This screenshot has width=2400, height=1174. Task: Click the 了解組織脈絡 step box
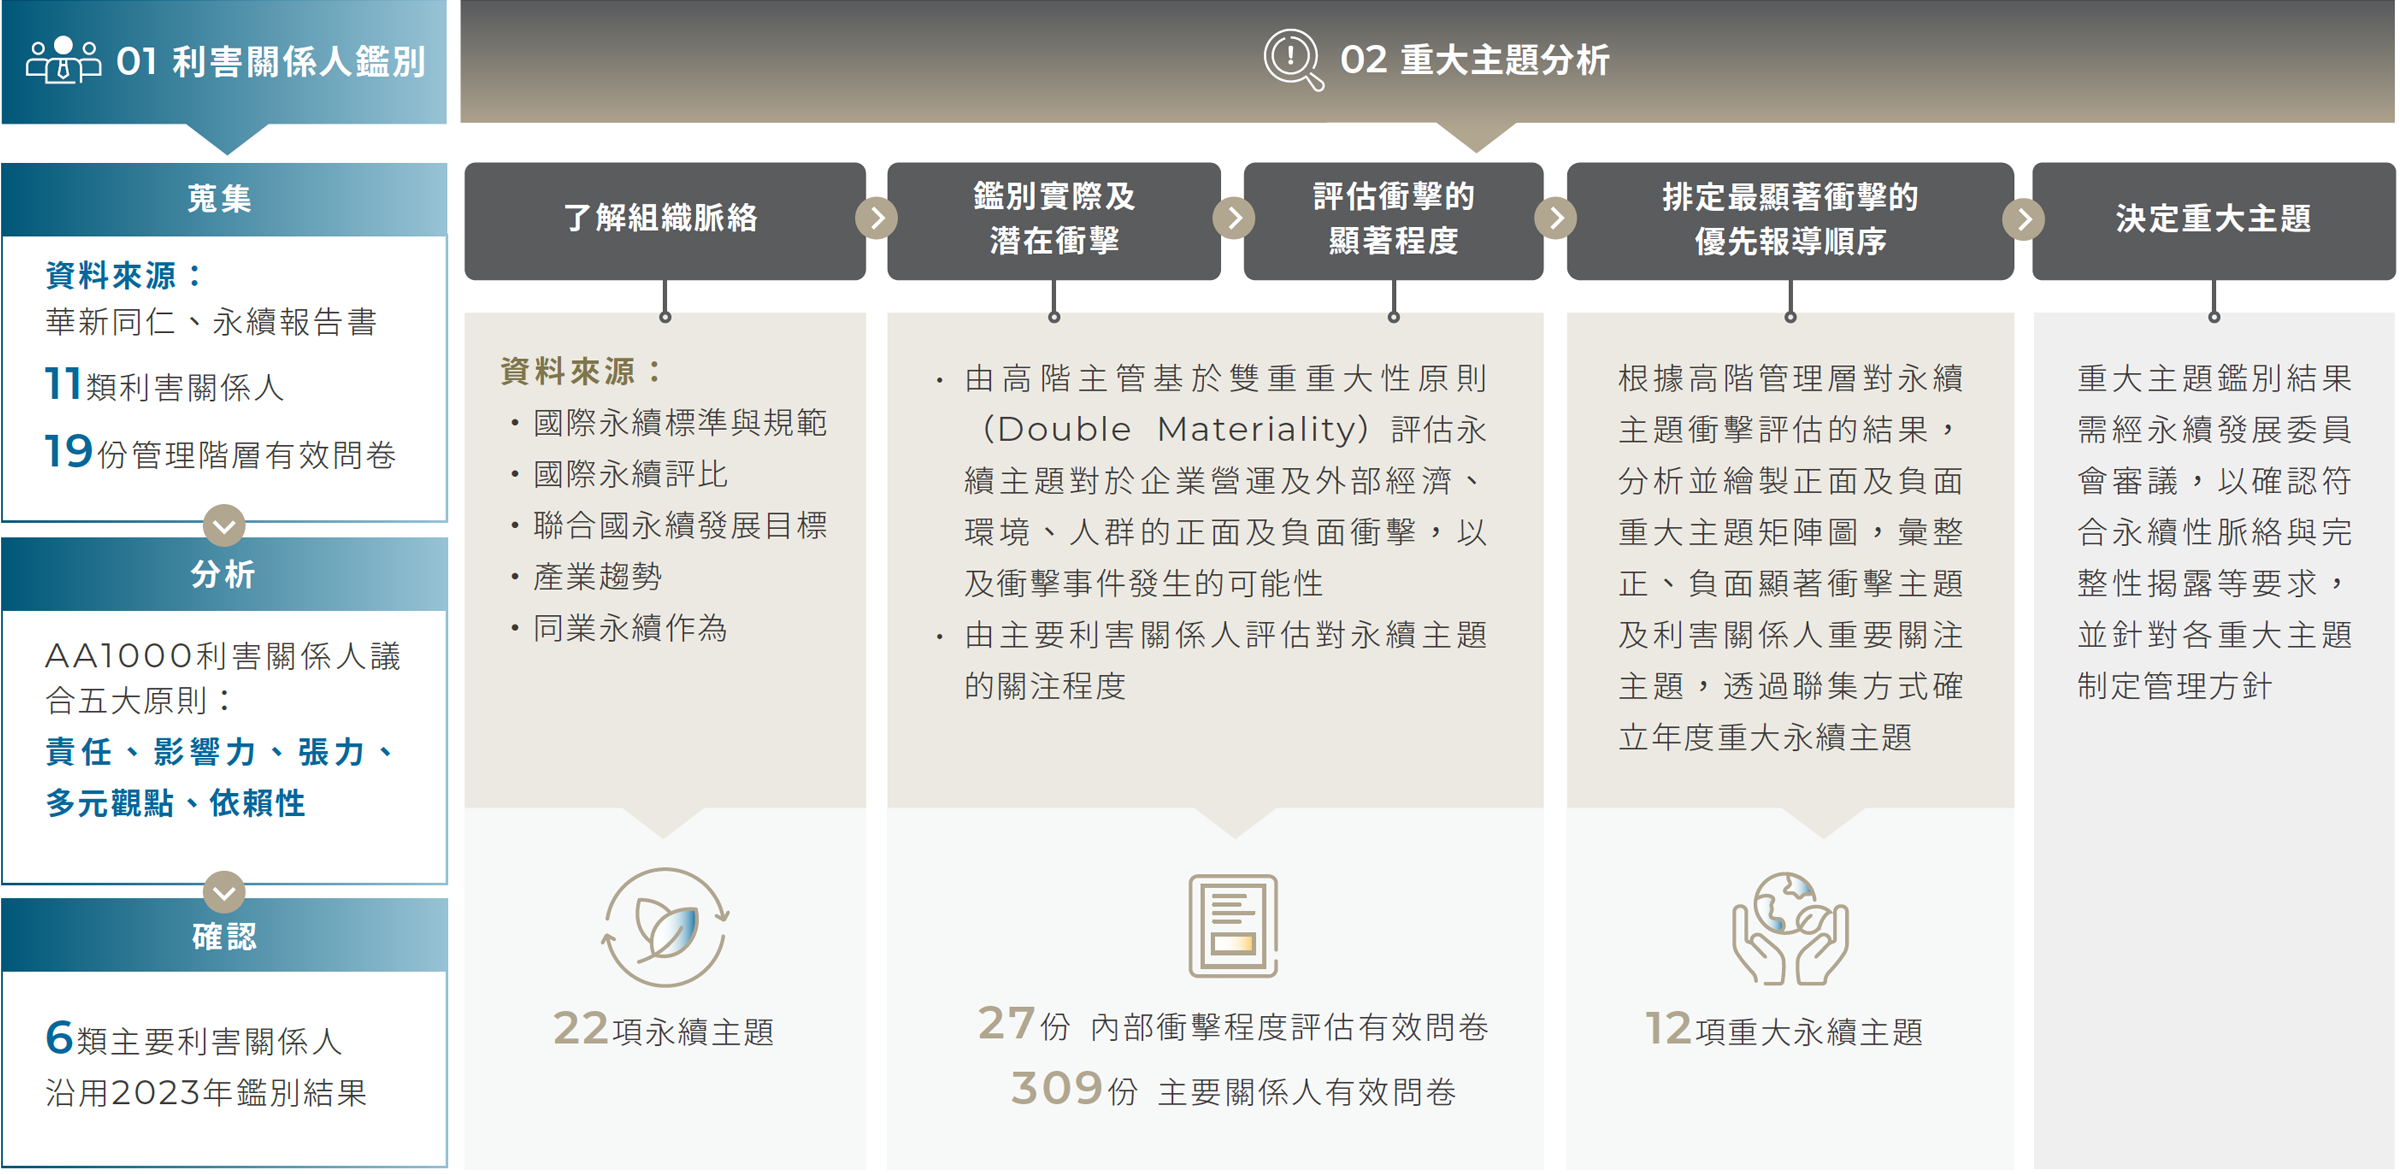tap(665, 221)
